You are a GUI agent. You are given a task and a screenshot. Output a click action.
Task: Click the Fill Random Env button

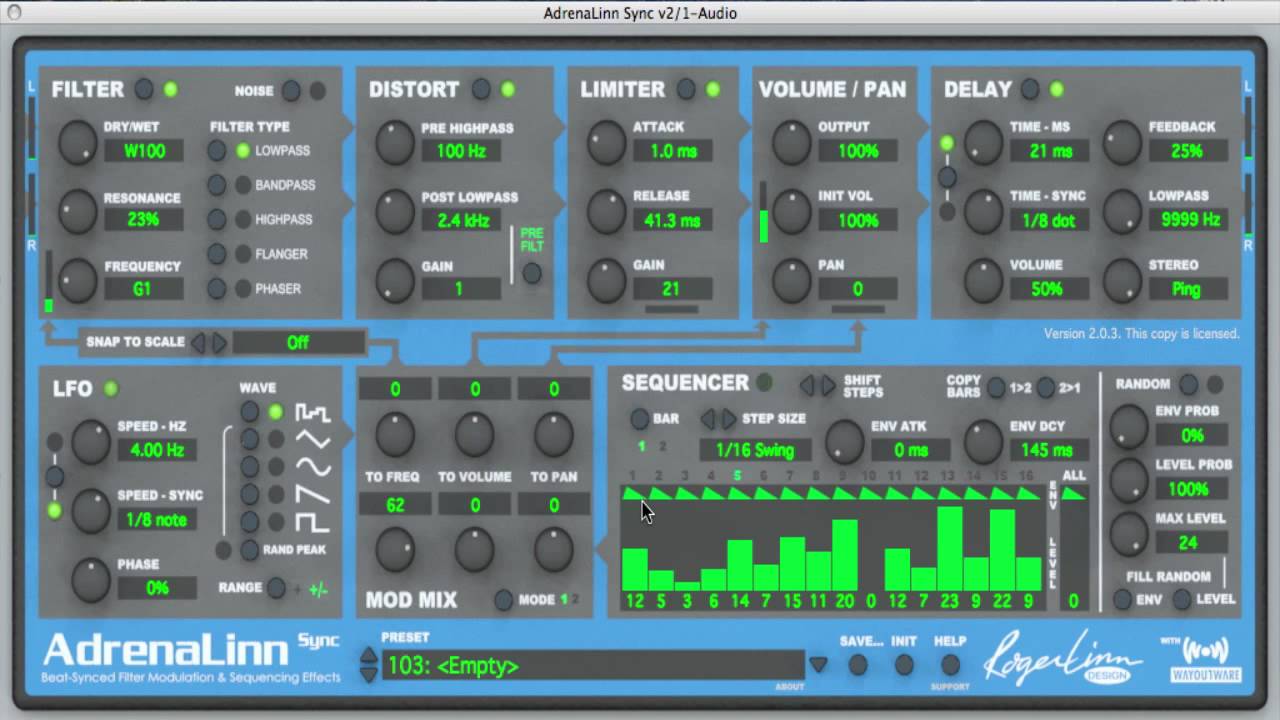(1123, 599)
